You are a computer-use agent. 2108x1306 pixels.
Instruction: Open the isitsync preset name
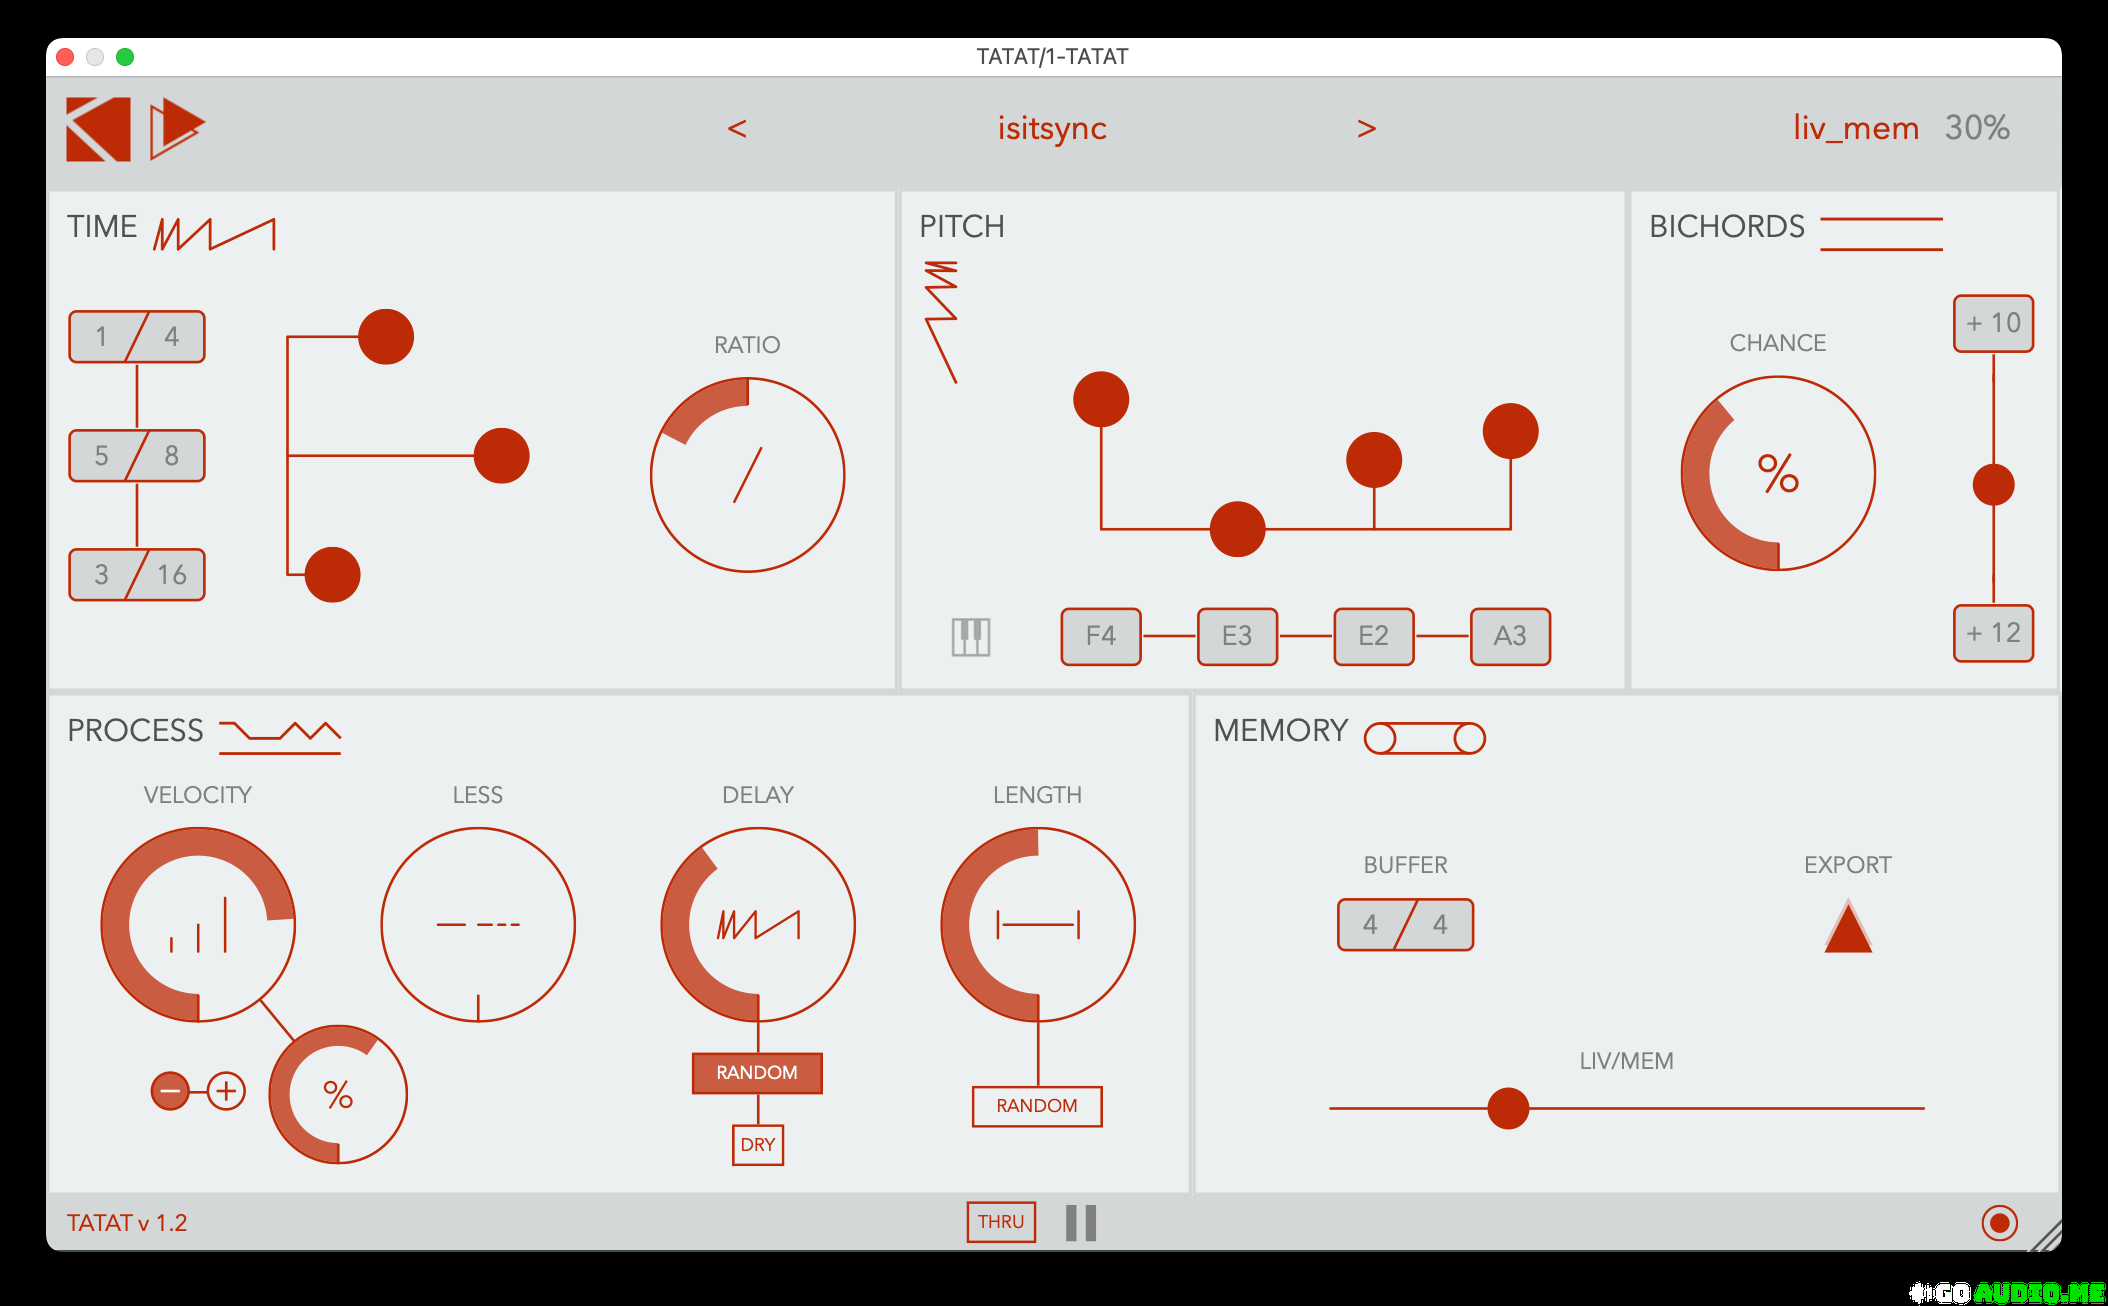pyautogui.click(x=1052, y=128)
